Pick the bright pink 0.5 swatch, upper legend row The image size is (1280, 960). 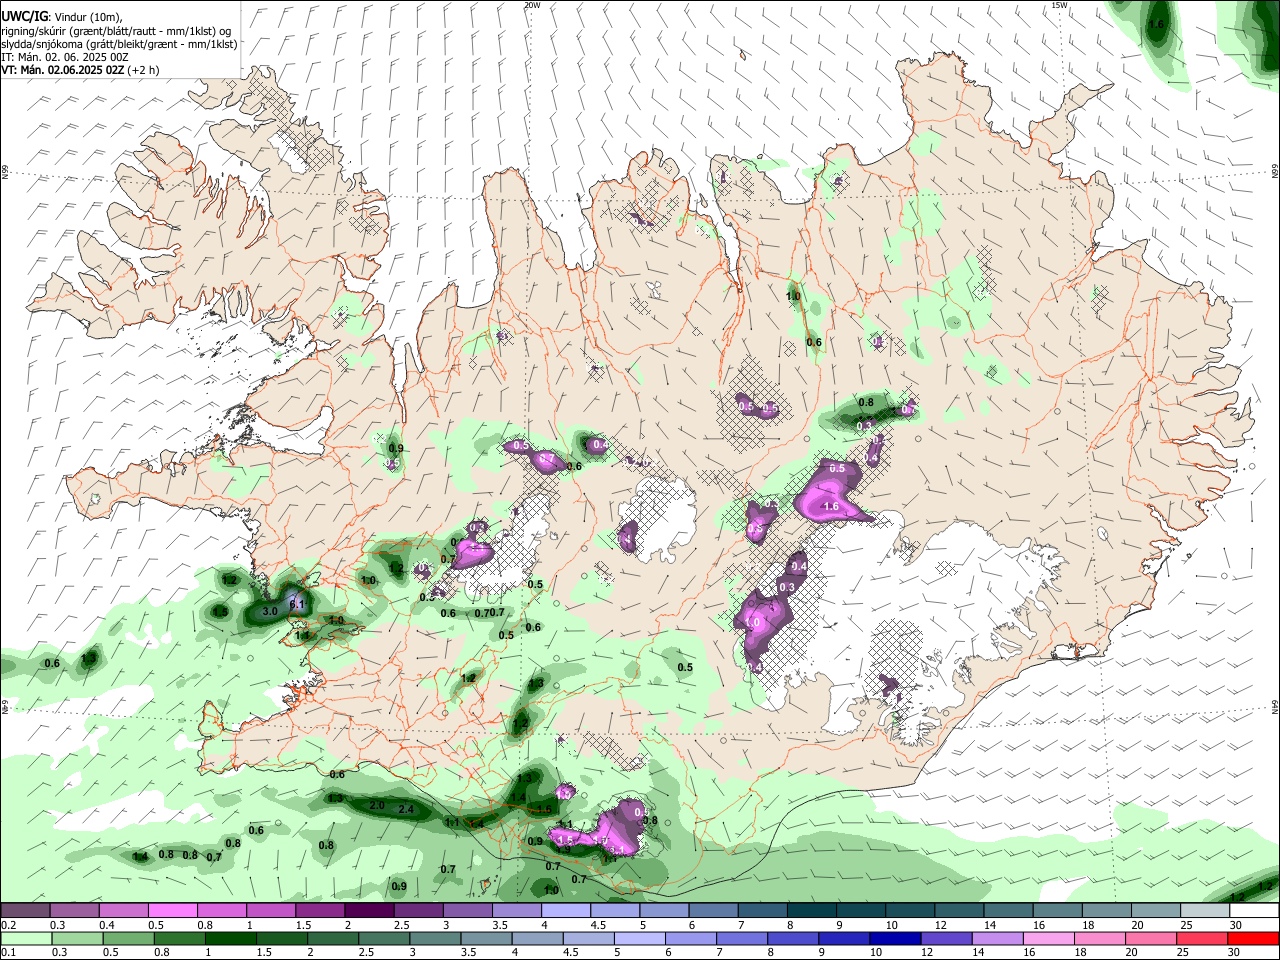click(x=173, y=911)
